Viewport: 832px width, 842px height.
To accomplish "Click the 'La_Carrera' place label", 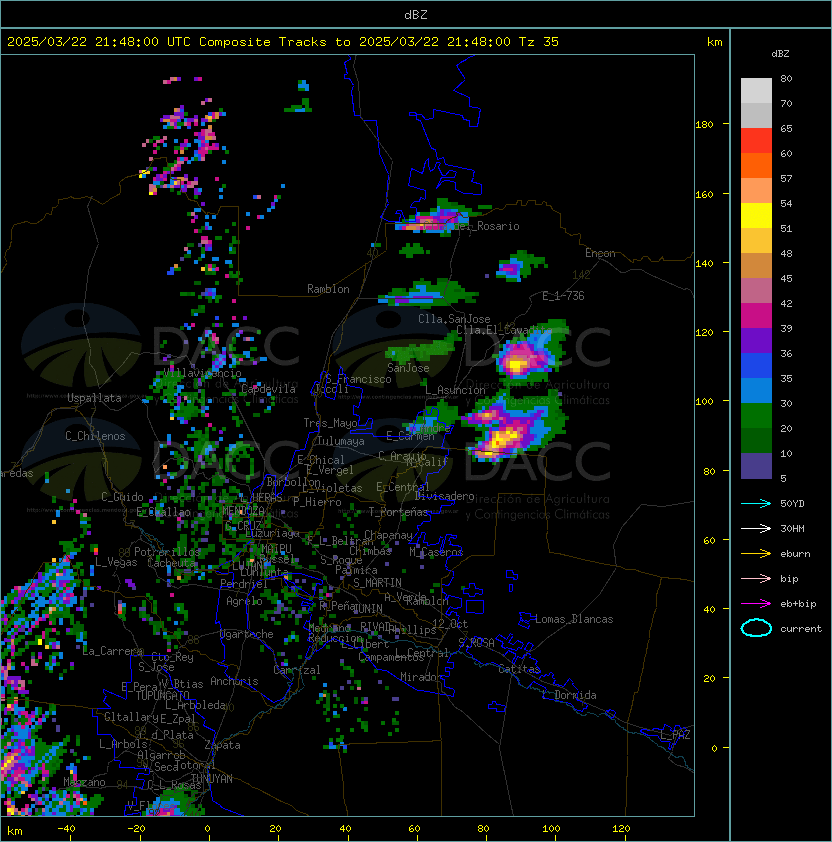I will (112, 651).
